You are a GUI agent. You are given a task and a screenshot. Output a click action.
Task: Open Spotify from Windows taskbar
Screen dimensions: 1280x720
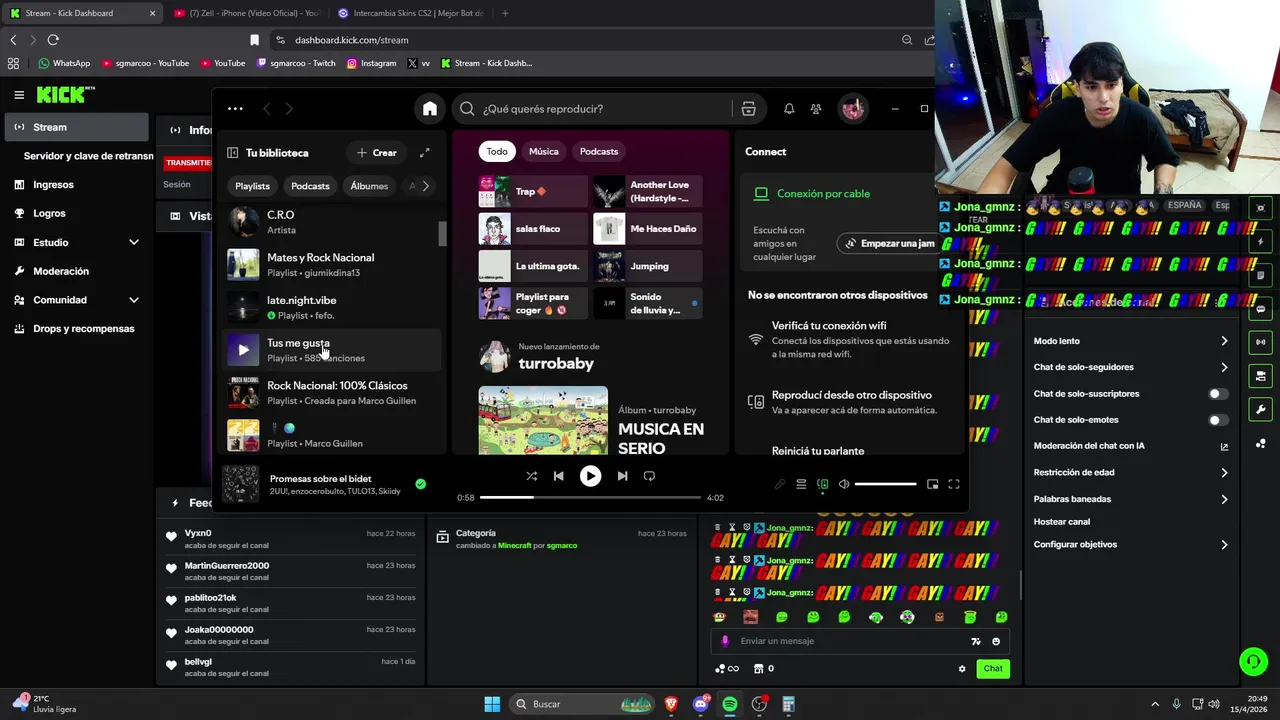click(x=730, y=704)
